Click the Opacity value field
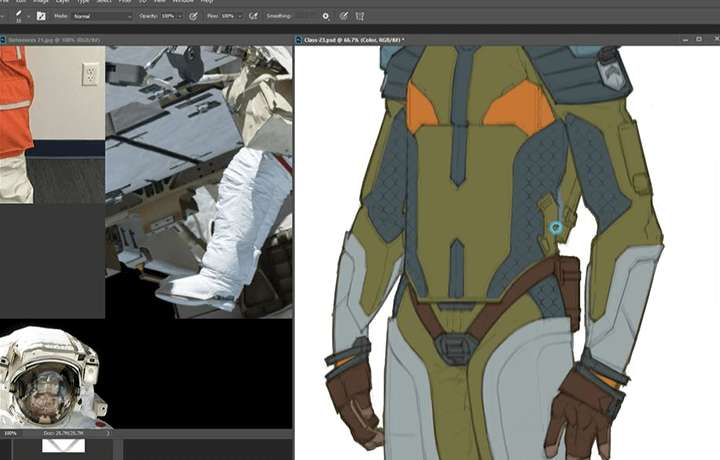 pos(168,16)
